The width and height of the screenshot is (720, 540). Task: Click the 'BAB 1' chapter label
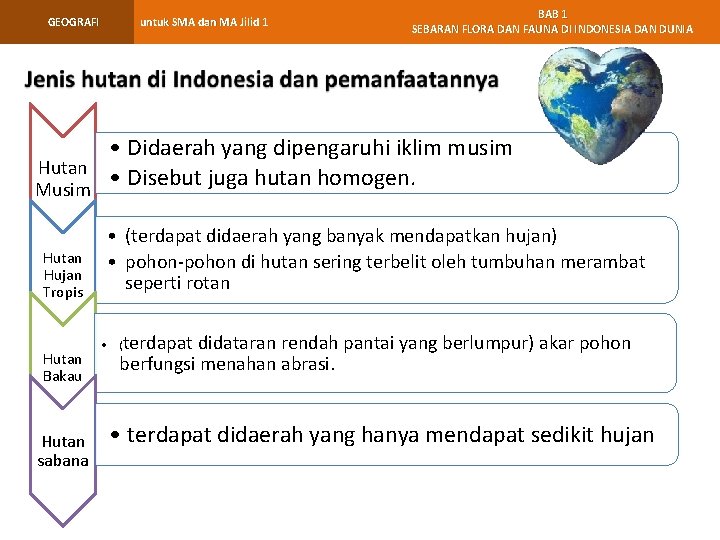[552, 14]
